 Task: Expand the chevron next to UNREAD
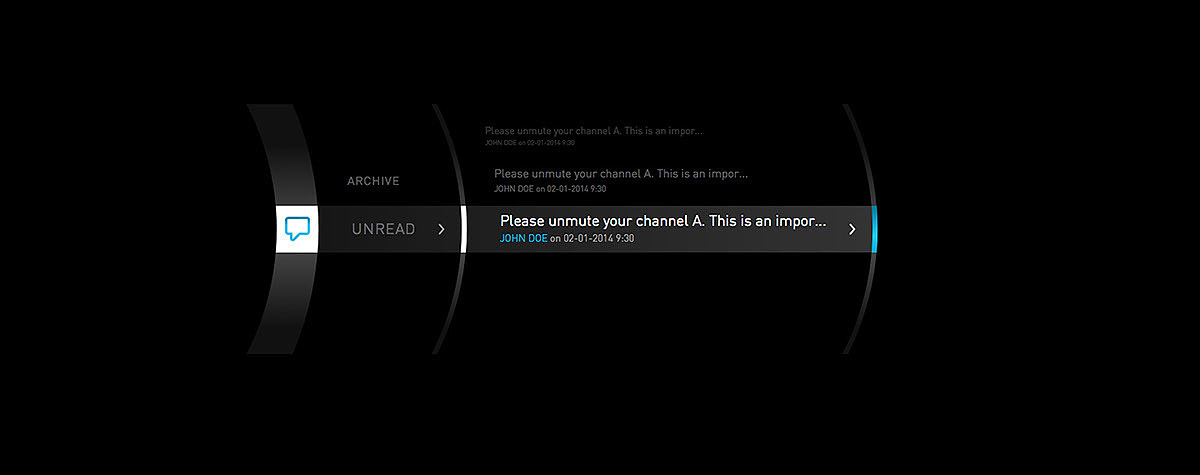(x=441, y=229)
